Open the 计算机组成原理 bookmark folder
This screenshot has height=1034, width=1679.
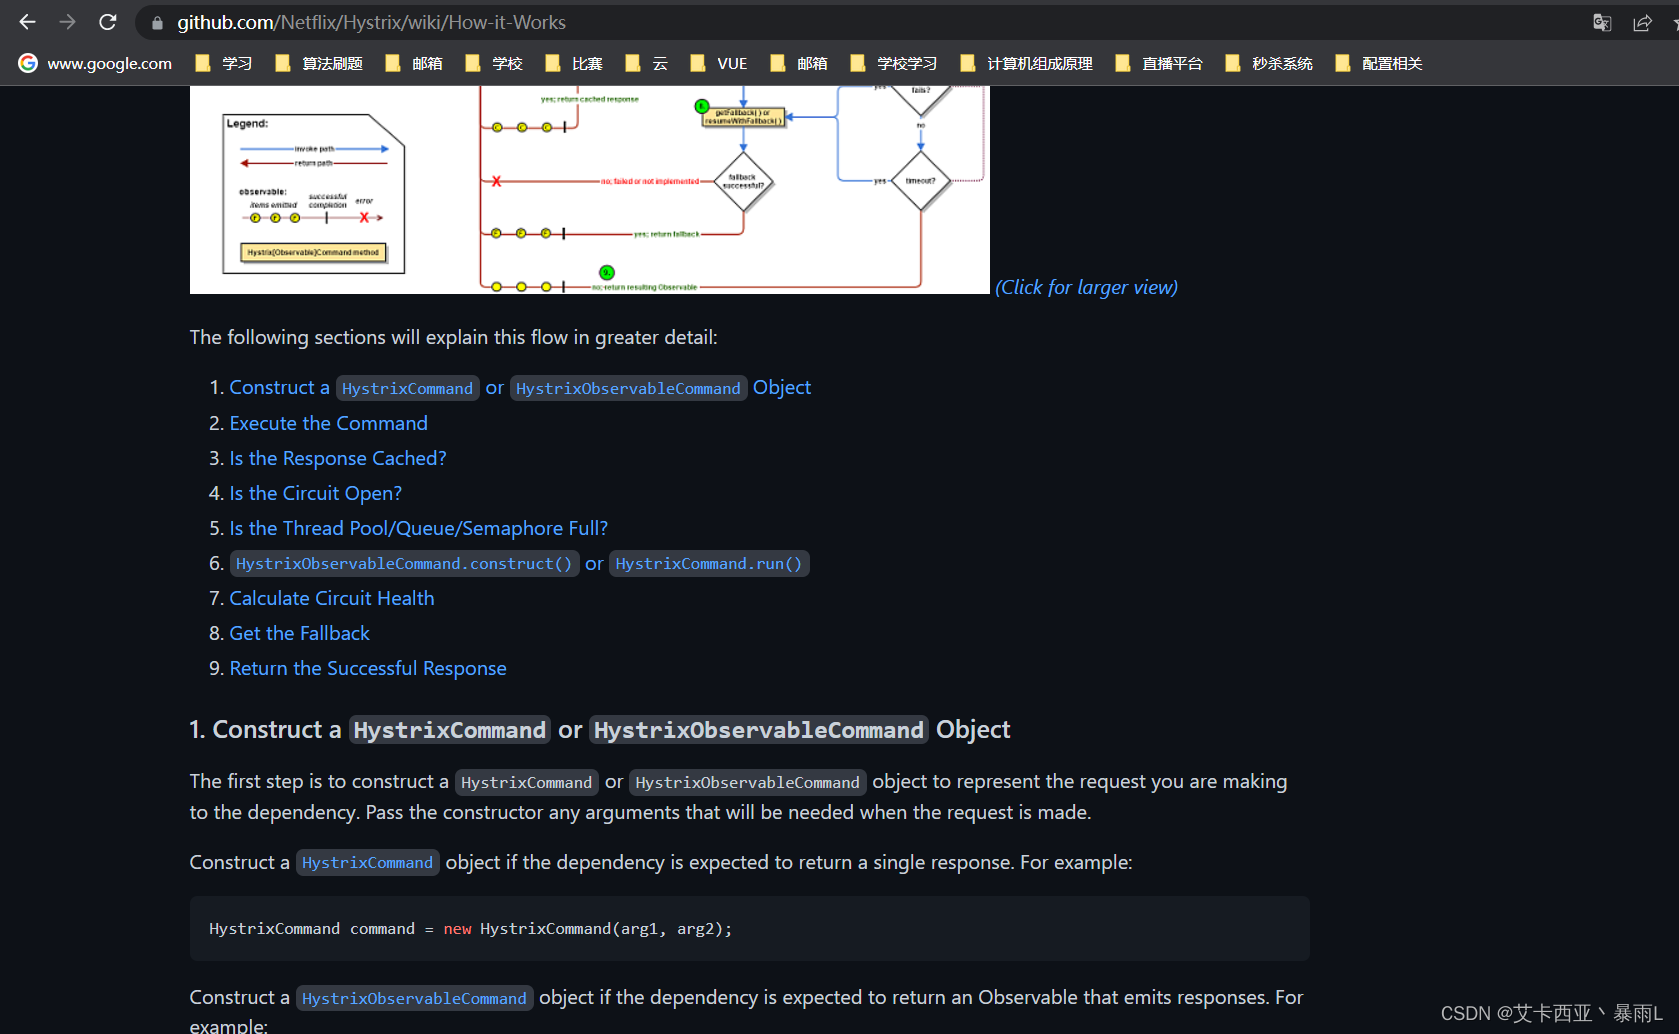pos(1026,63)
